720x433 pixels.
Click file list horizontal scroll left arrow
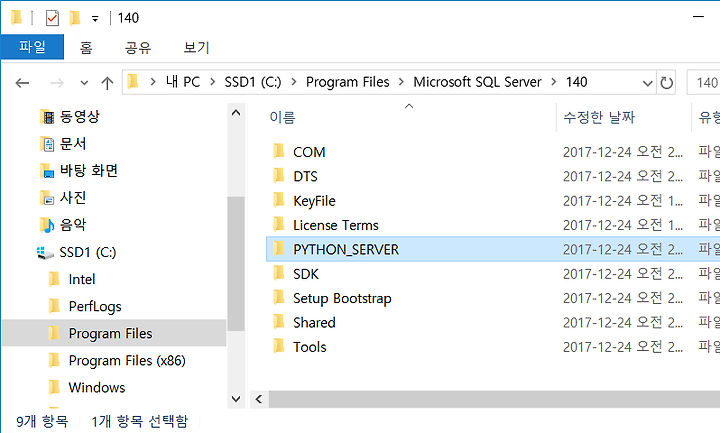click(259, 399)
